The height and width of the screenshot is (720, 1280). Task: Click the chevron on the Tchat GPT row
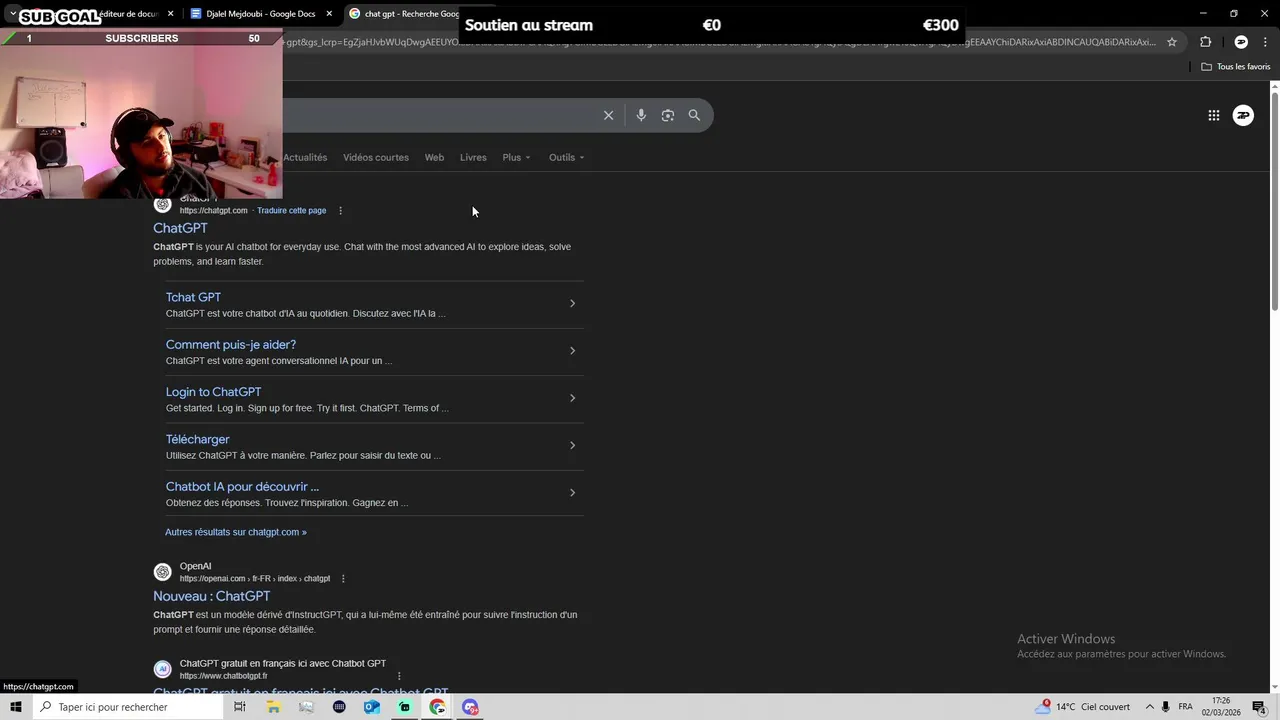click(572, 303)
